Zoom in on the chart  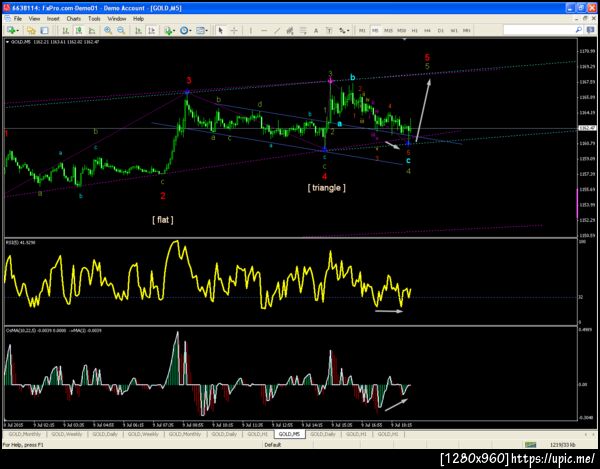tap(108, 31)
